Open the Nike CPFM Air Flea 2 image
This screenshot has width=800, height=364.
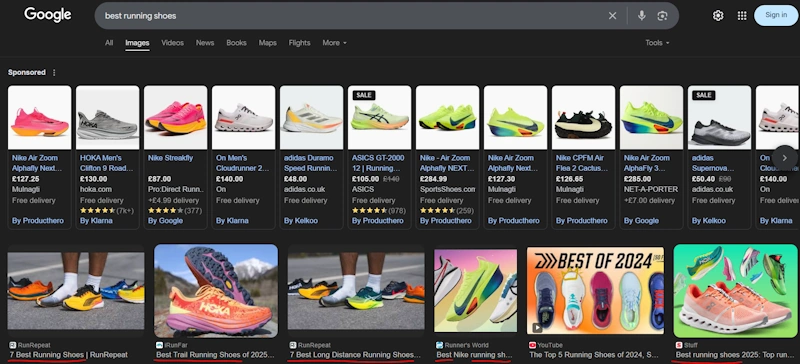tap(584, 117)
